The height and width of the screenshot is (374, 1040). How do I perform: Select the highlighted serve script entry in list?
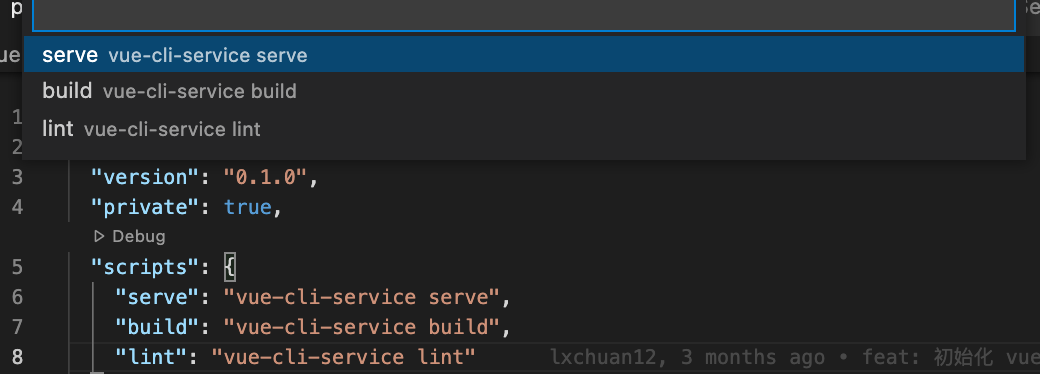tap(524, 54)
